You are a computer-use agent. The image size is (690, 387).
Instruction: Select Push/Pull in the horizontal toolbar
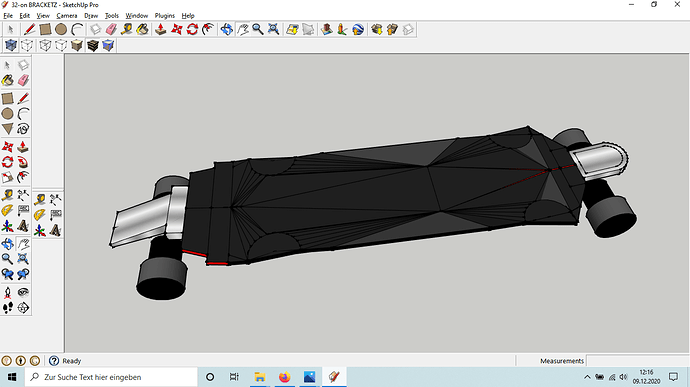(161, 29)
